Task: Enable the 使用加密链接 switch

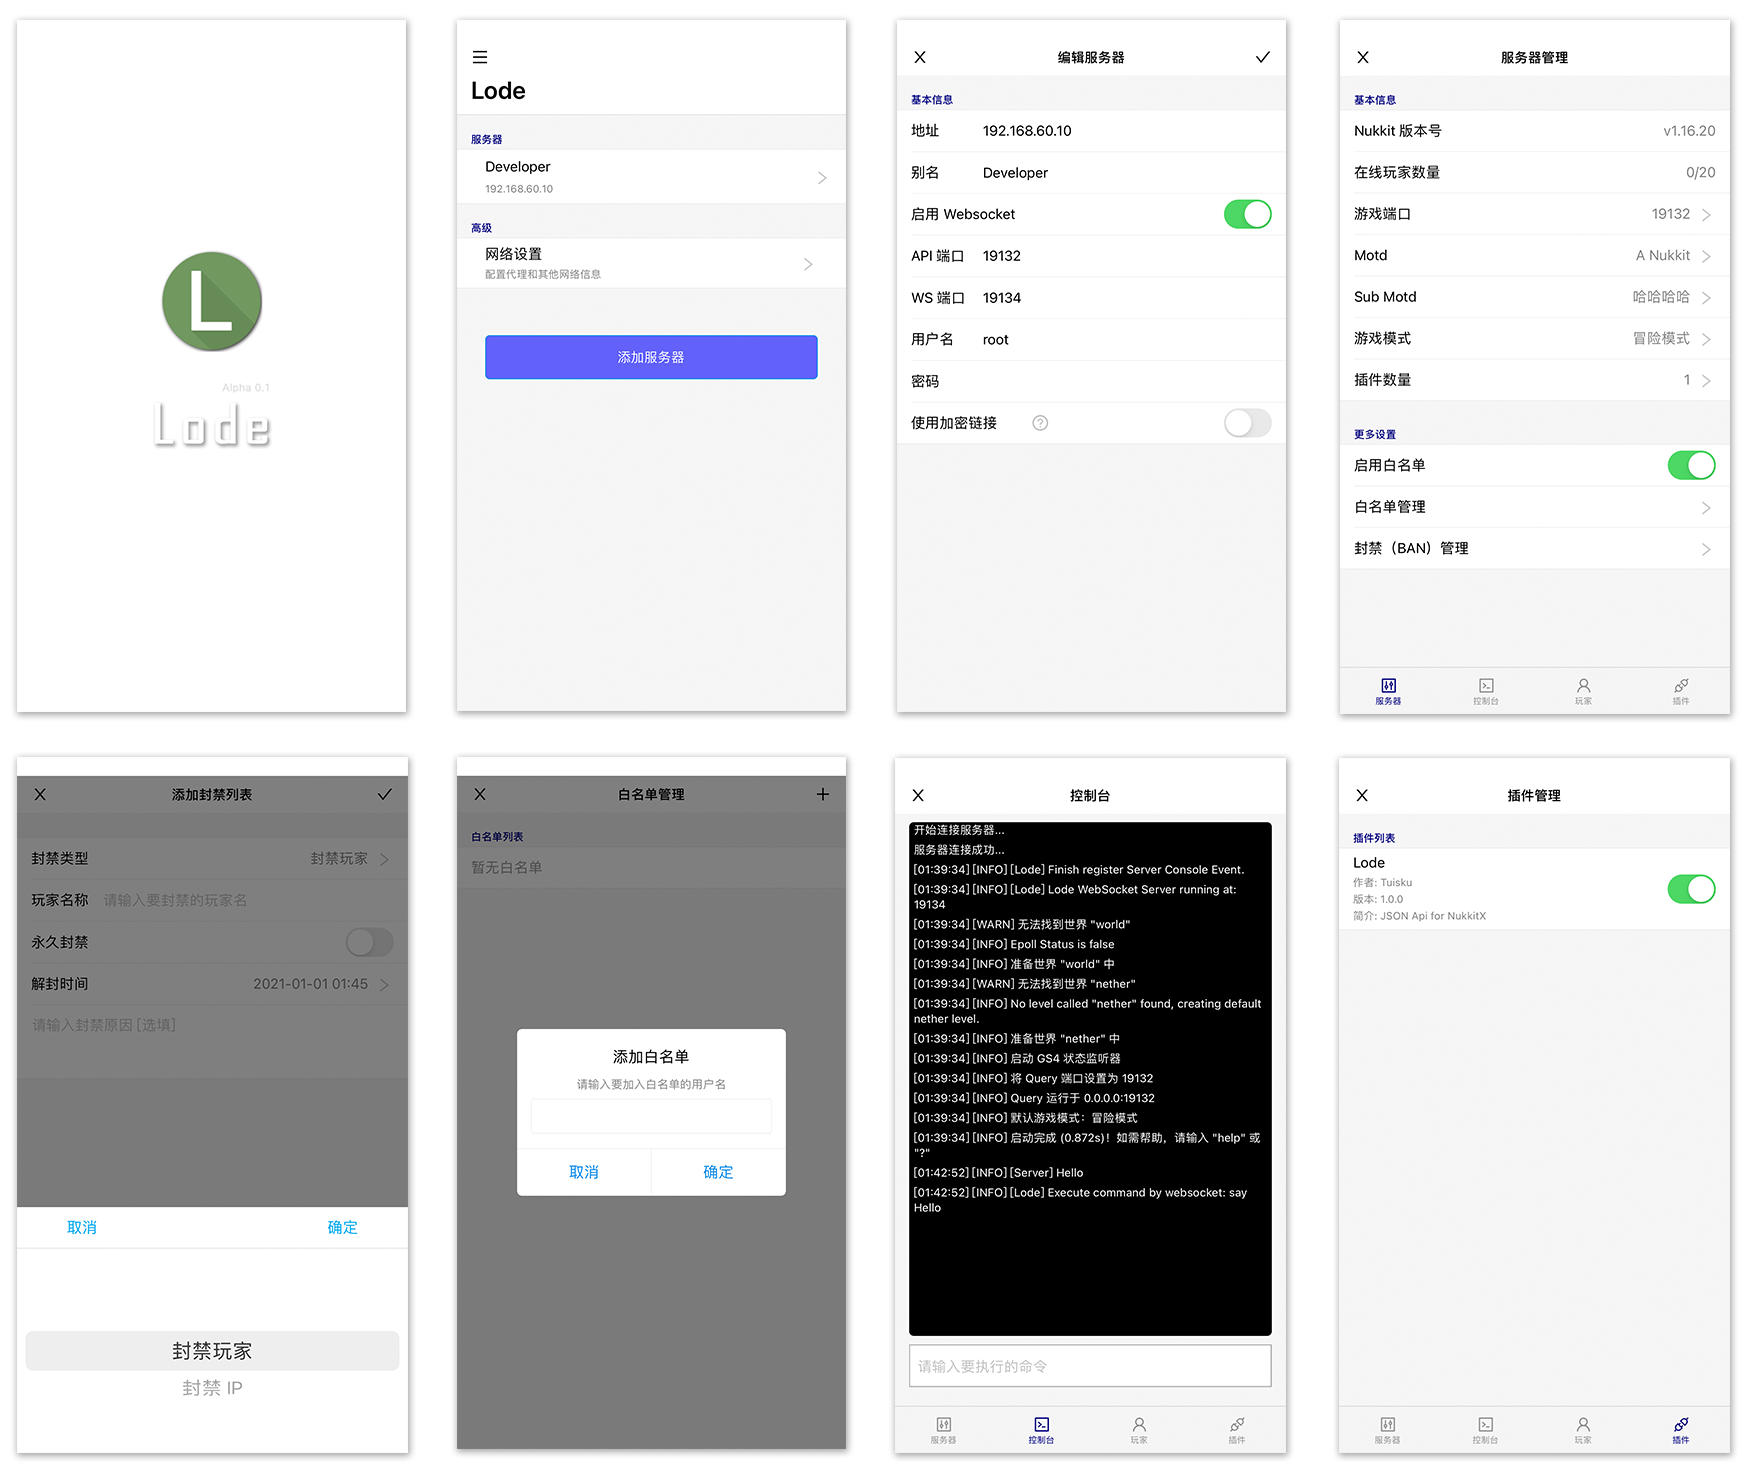Action: pos(1247,423)
